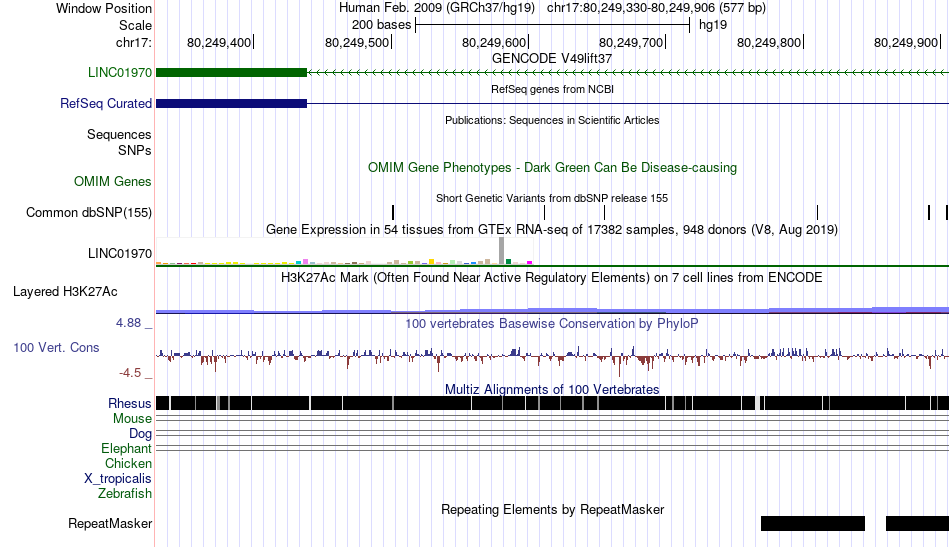Click the H3K27Ac purple signal band
The height and width of the screenshot is (547, 950).
[552, 310]
